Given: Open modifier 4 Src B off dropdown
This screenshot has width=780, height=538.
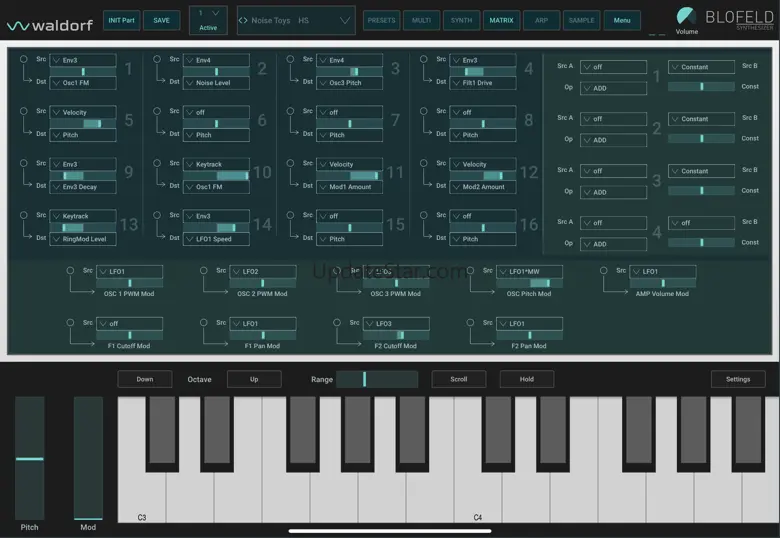Looking at the screenshot, I should pos(701,223).
